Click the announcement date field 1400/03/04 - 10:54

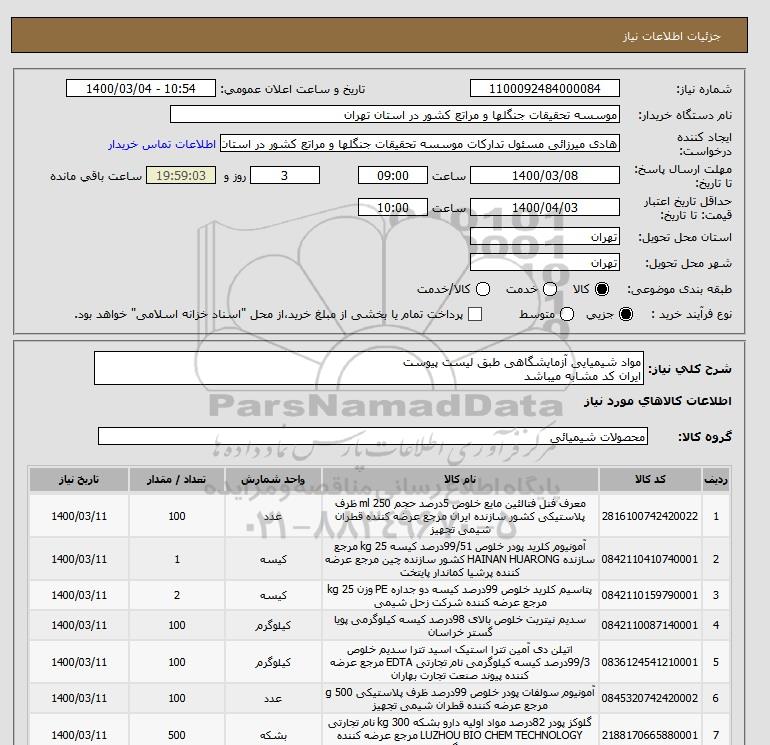140,88
